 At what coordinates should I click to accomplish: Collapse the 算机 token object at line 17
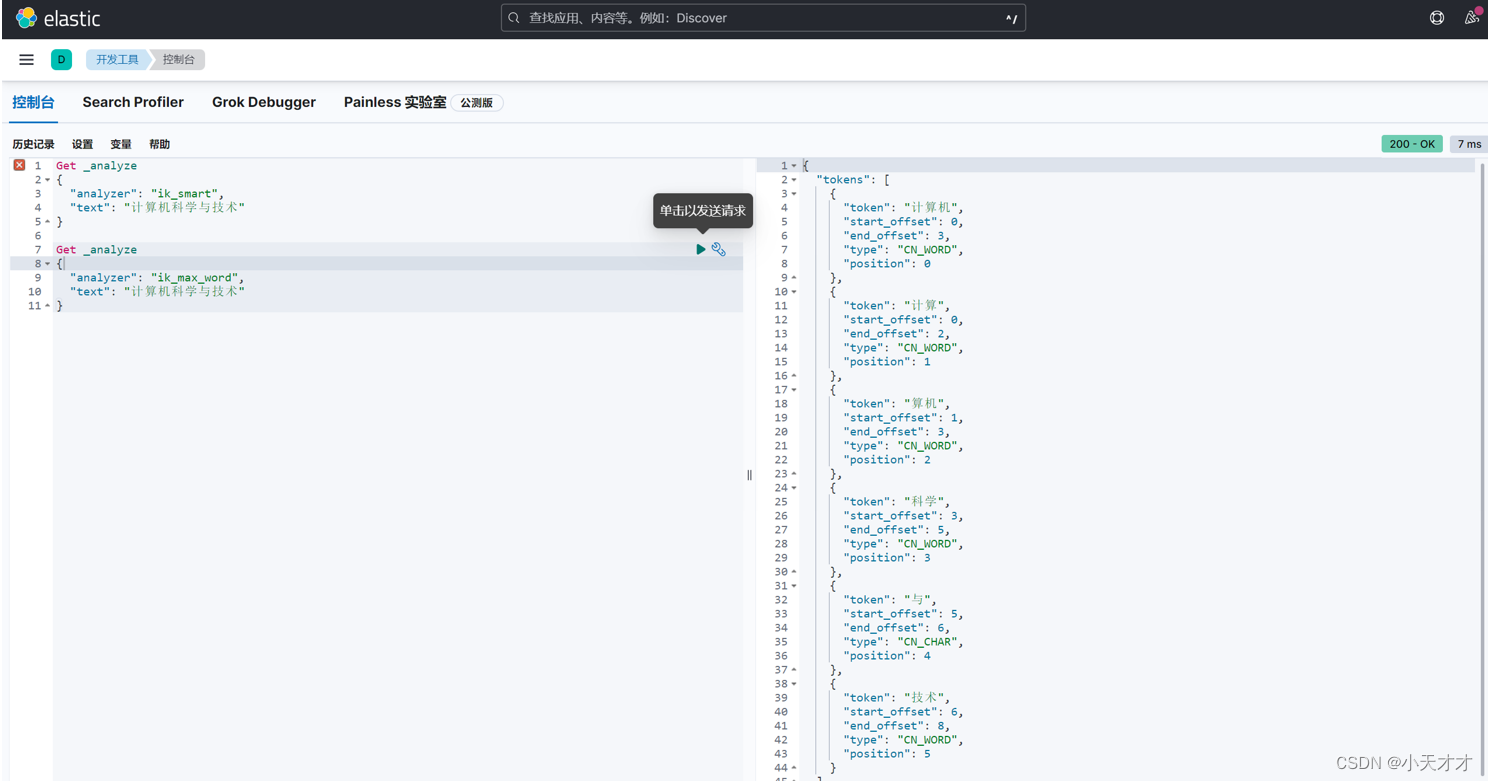click(794, 390)
